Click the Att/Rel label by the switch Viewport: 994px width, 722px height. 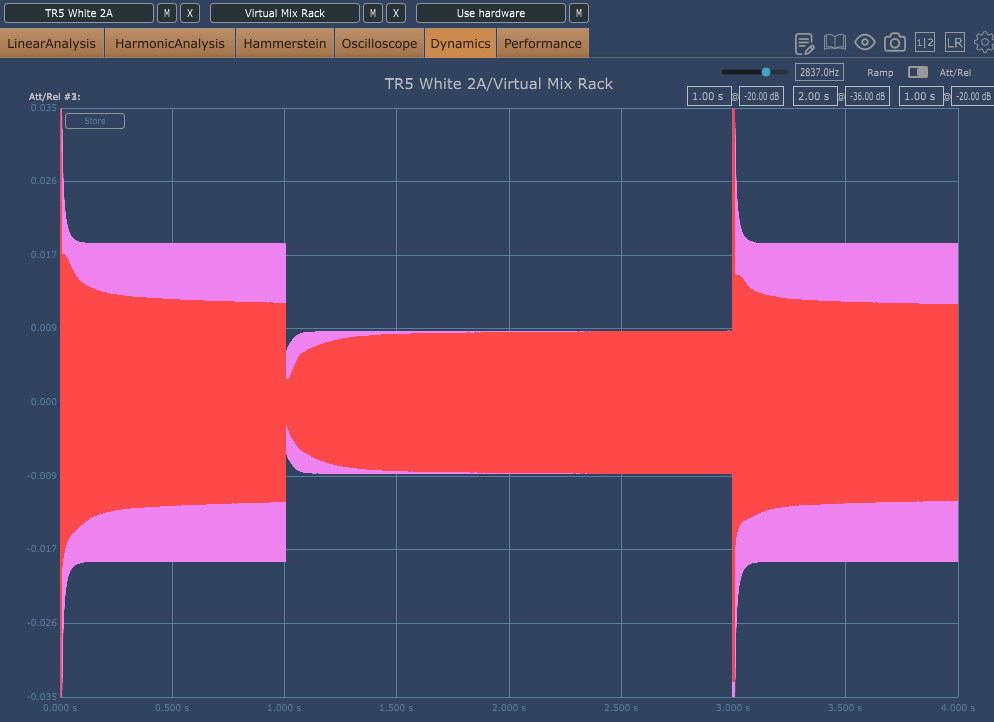click(x=955, y=73)
